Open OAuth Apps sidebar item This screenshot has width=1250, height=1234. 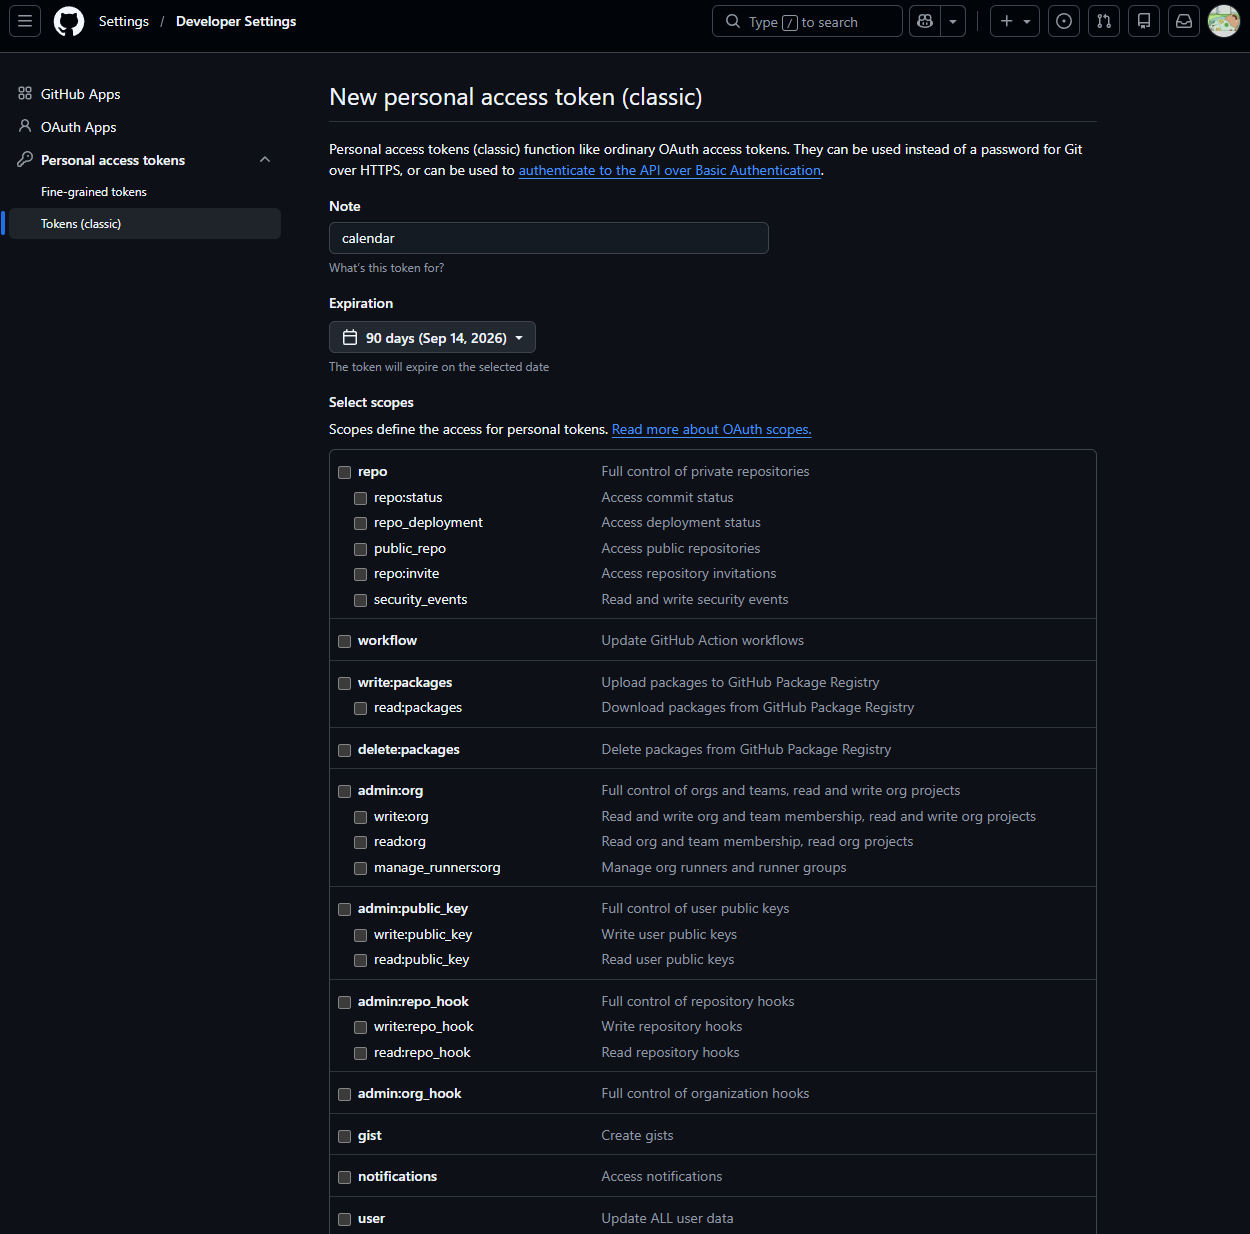[78, 127]
